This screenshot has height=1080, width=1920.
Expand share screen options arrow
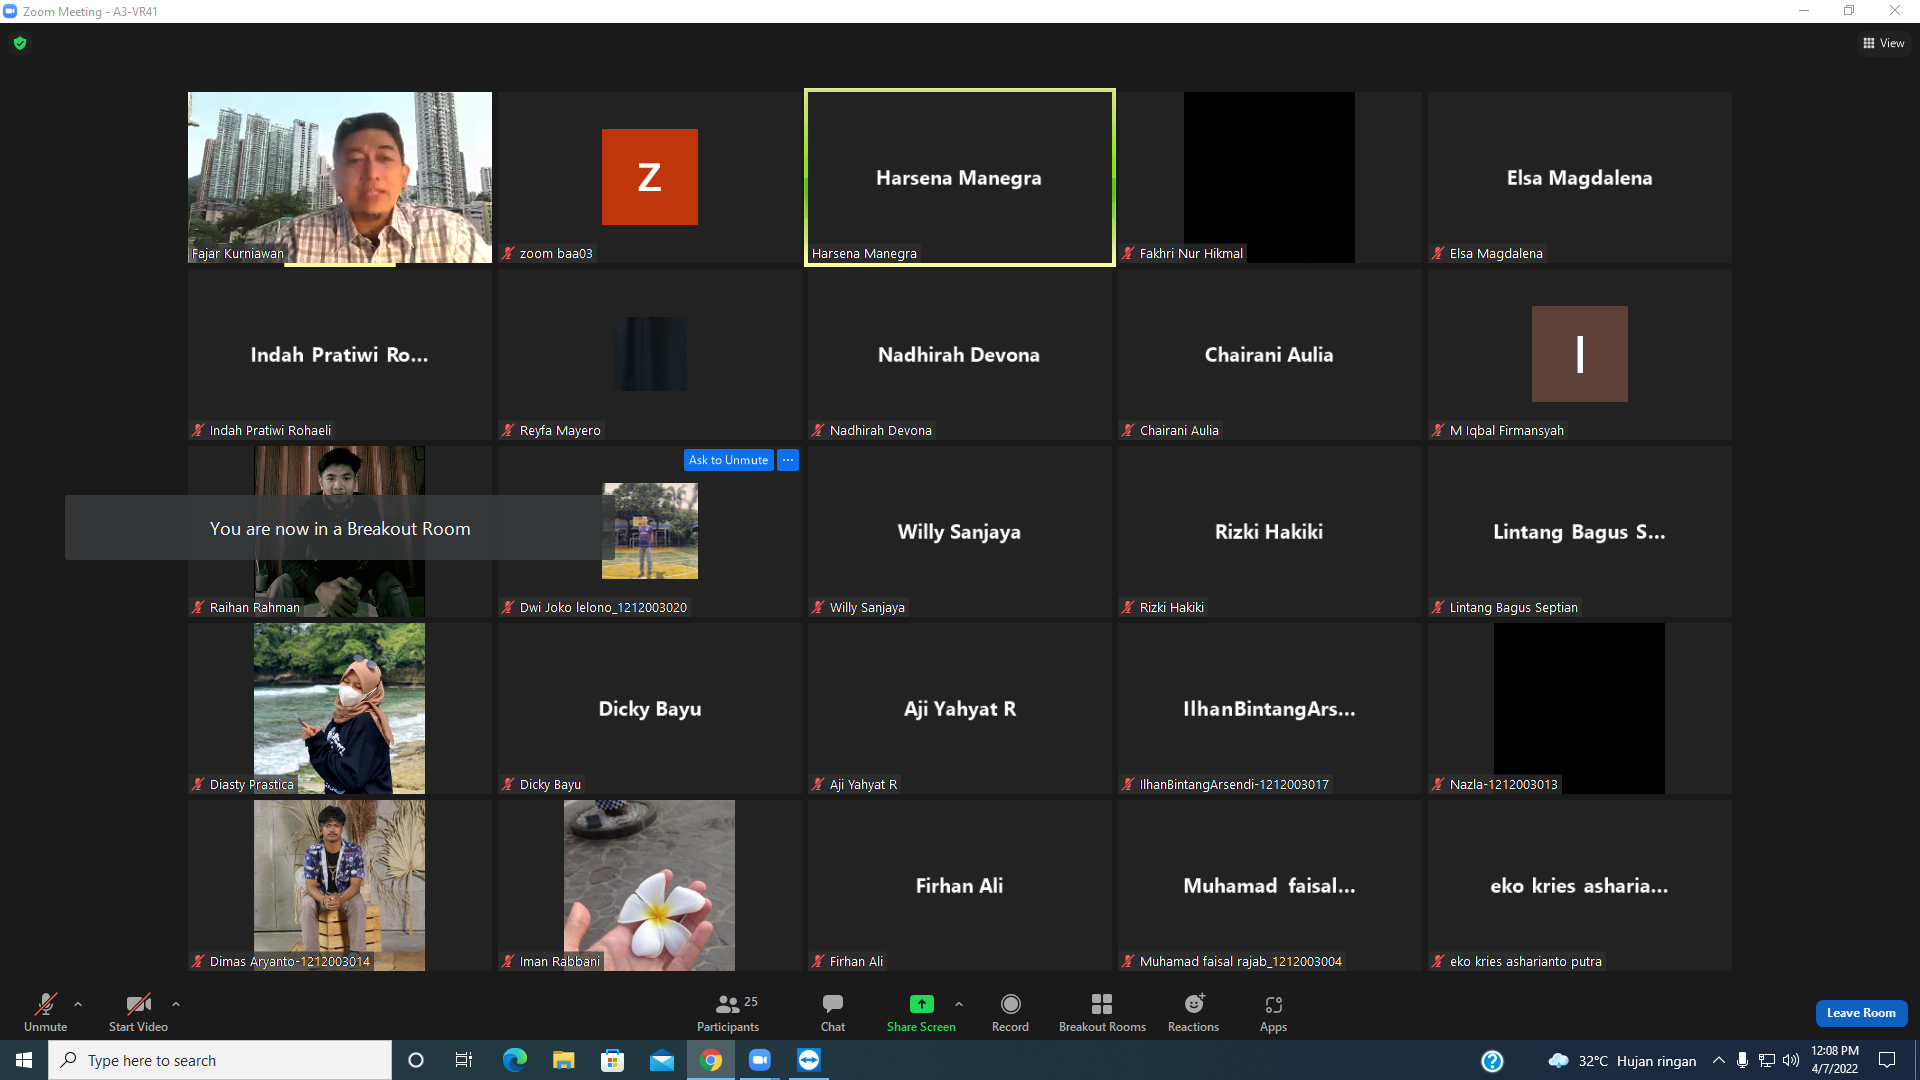959,1004
